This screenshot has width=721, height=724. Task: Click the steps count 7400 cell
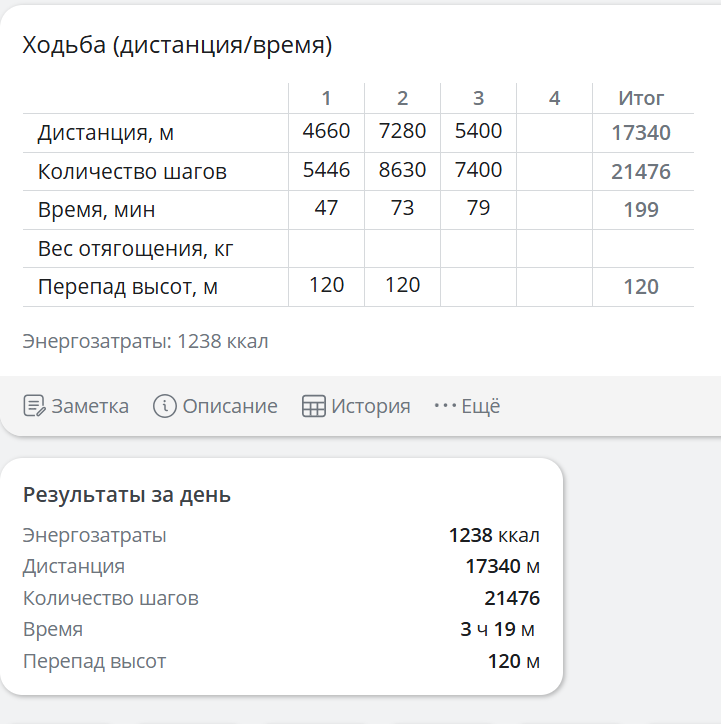478,170
